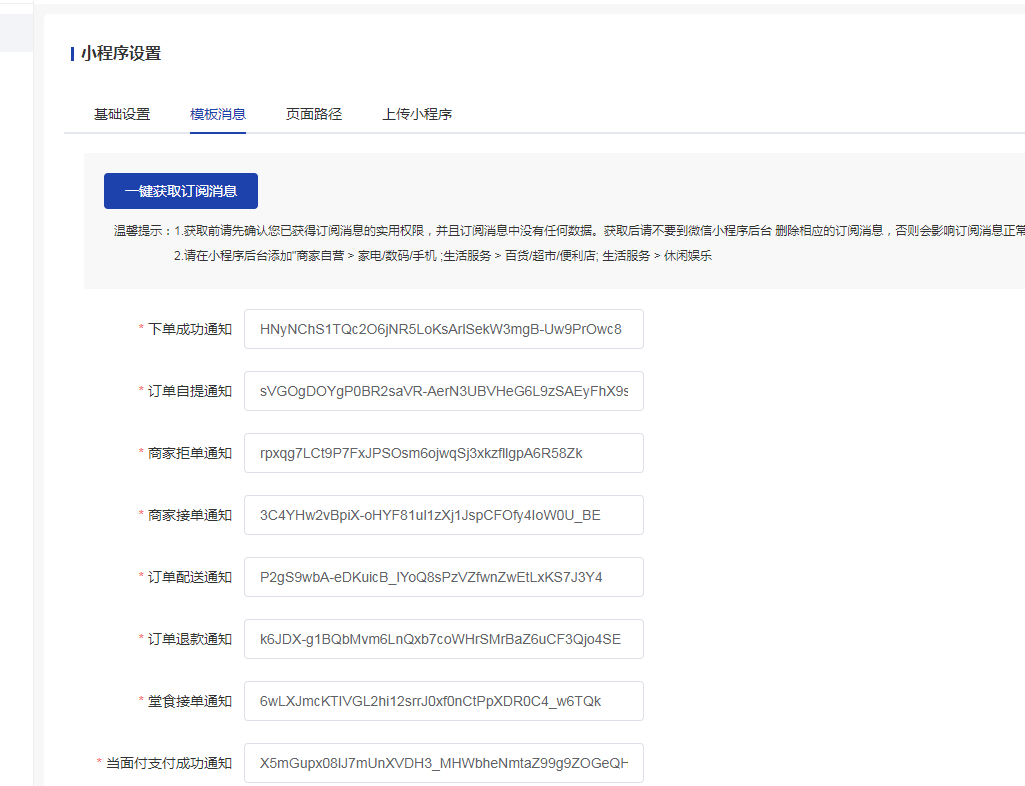Click the 订单配送通知 label
This screenshot has height=786, width=1025.
click(x=190, y=577)
